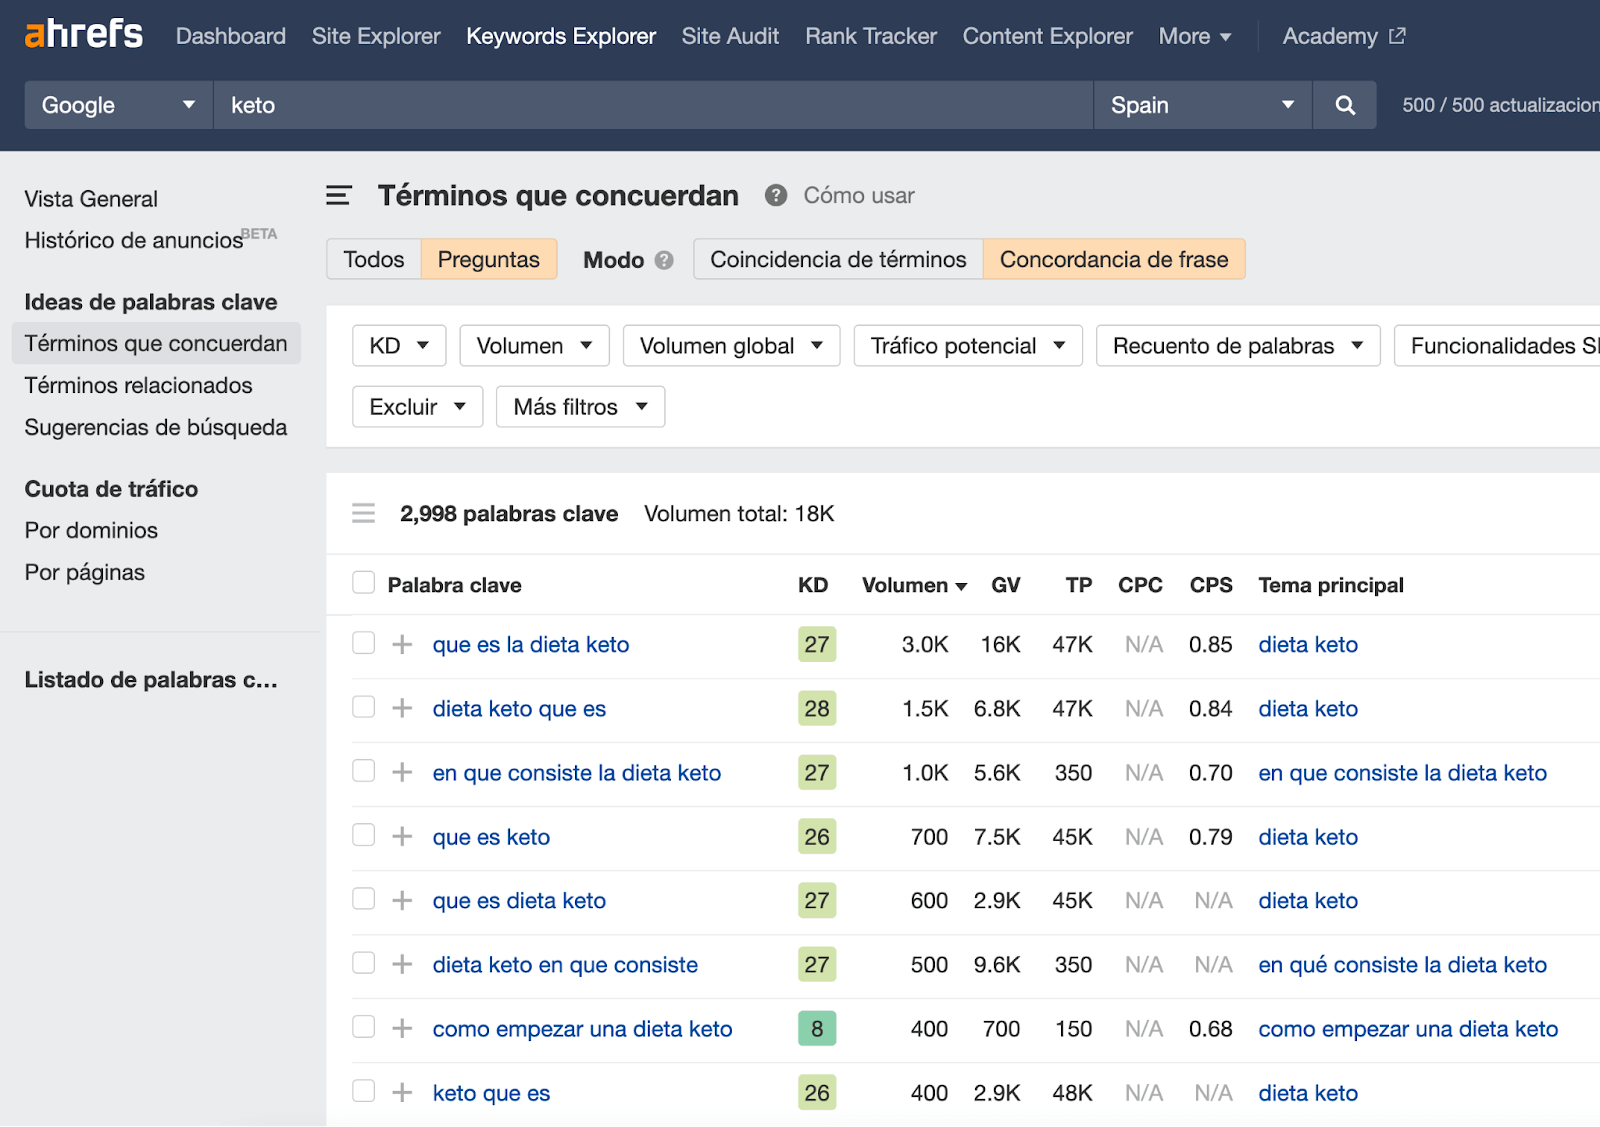Add 'que es la dieta keto' with plus icon
This screenshot has height=1127, width=1600.
(x=402, y=645)
